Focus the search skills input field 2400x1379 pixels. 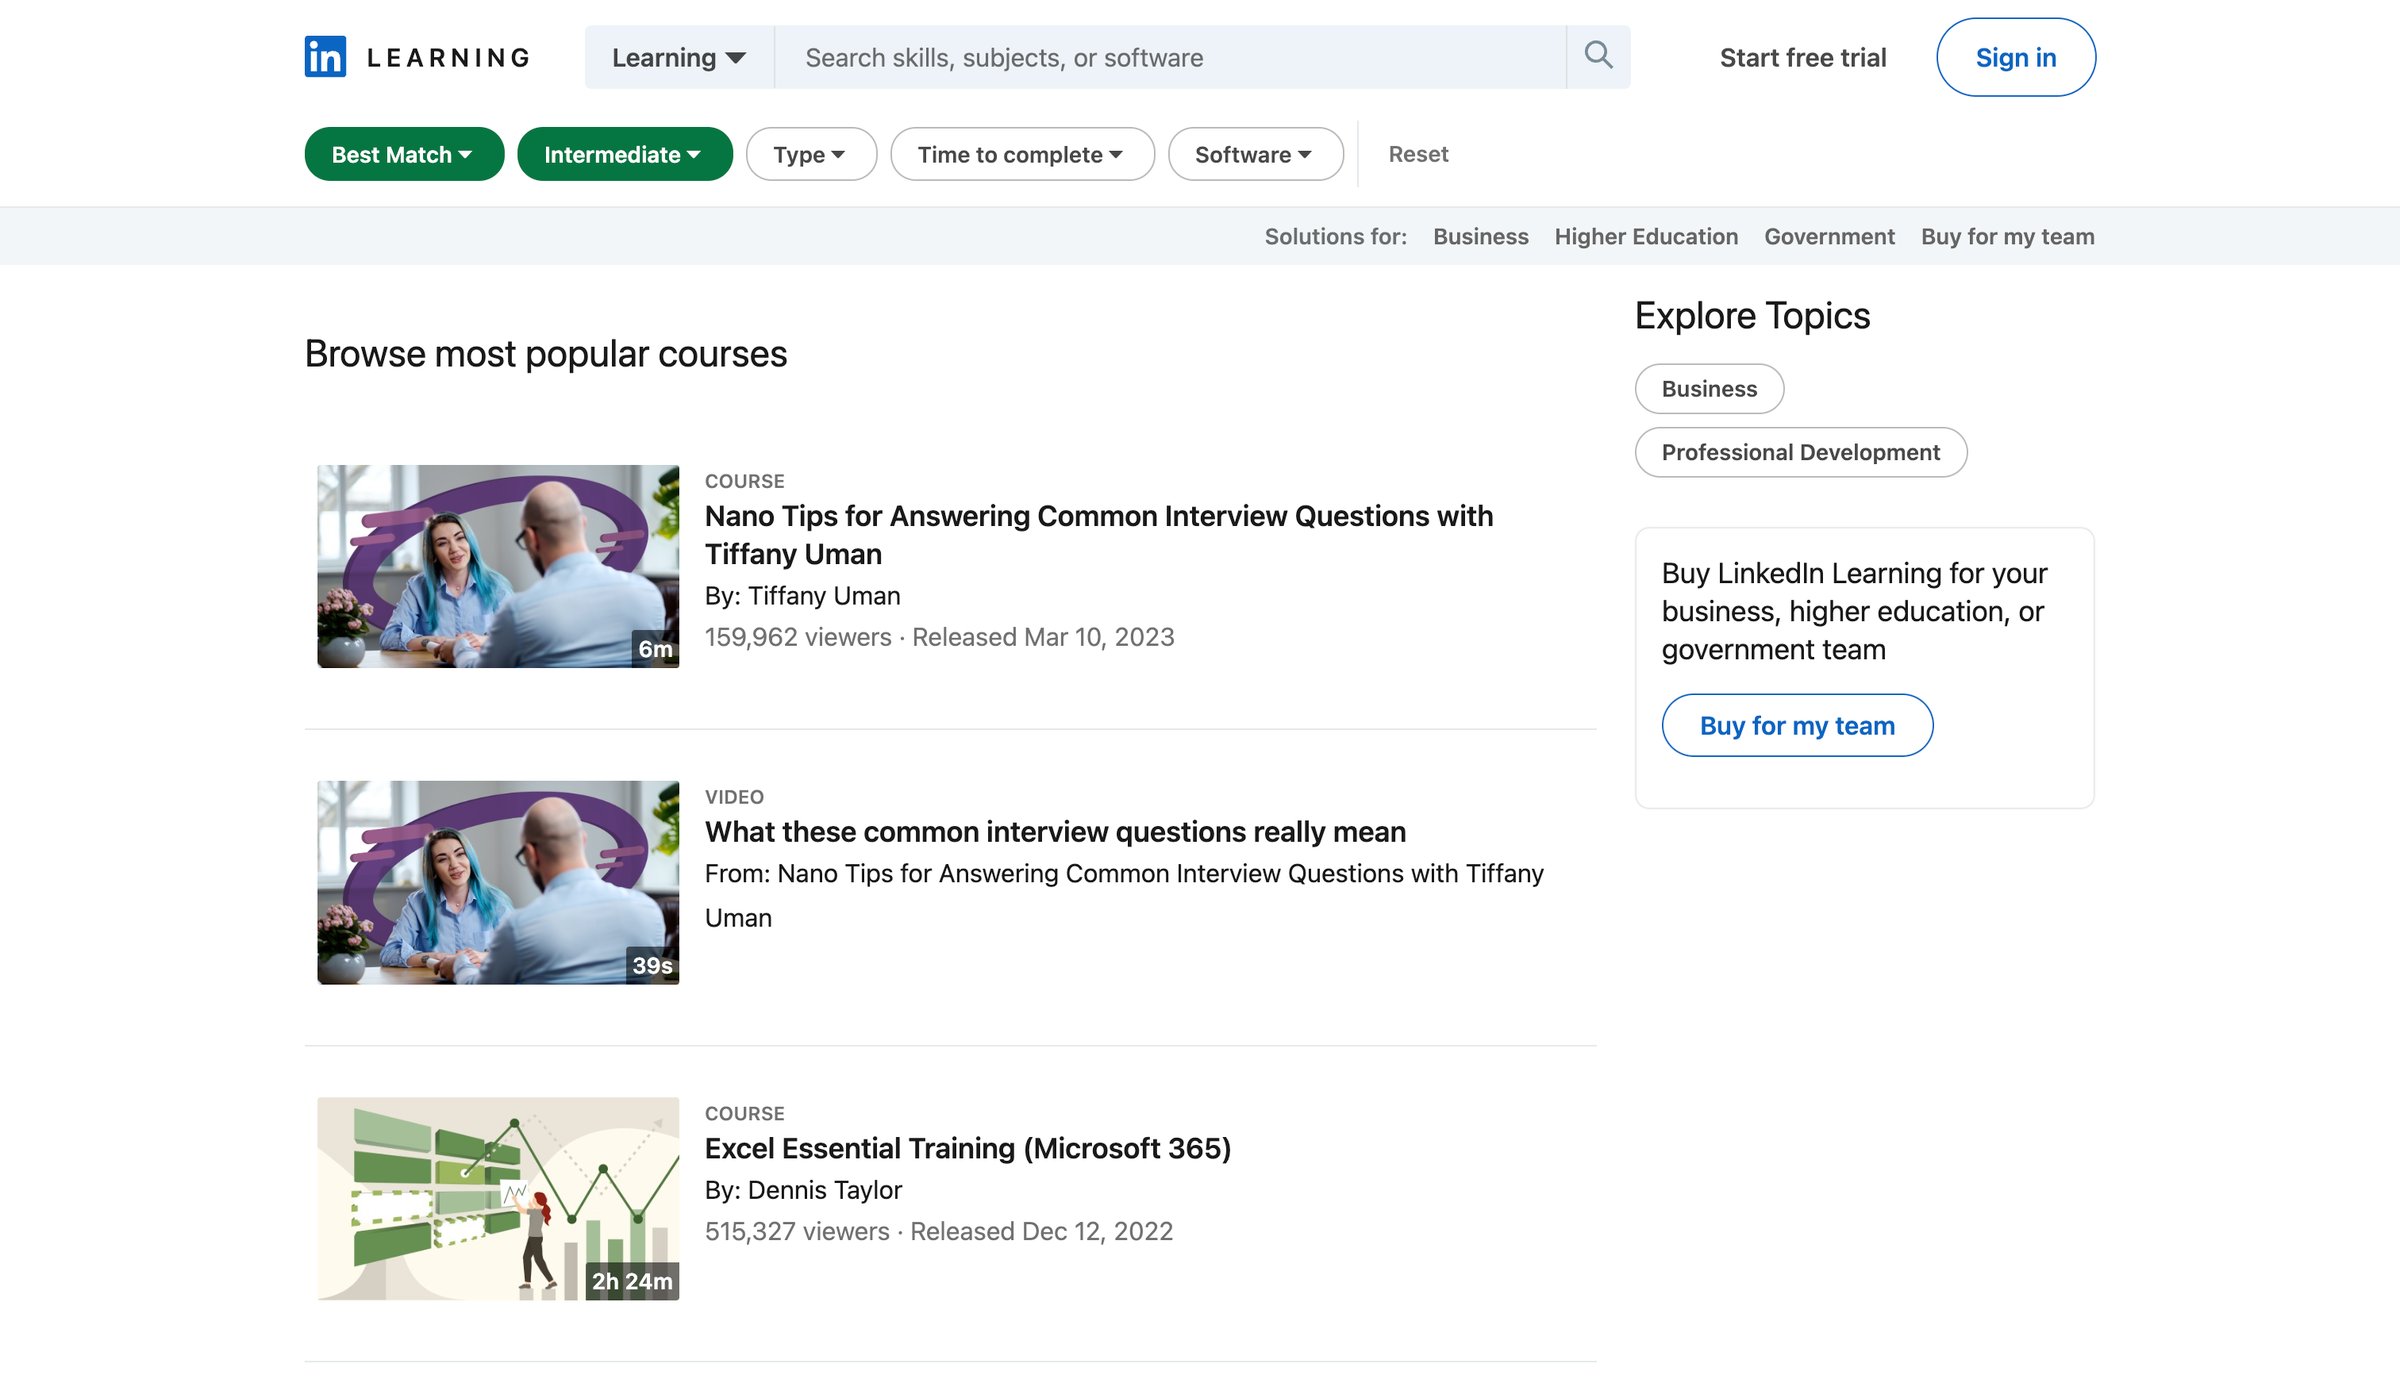coord(1170,57)
